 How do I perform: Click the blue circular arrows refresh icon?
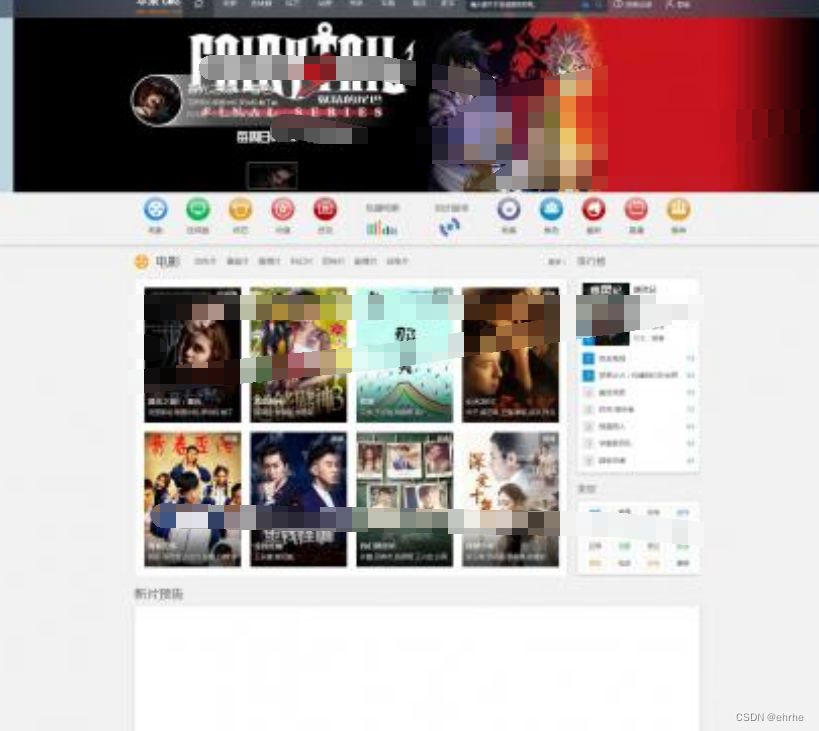[x=450, y=228]
